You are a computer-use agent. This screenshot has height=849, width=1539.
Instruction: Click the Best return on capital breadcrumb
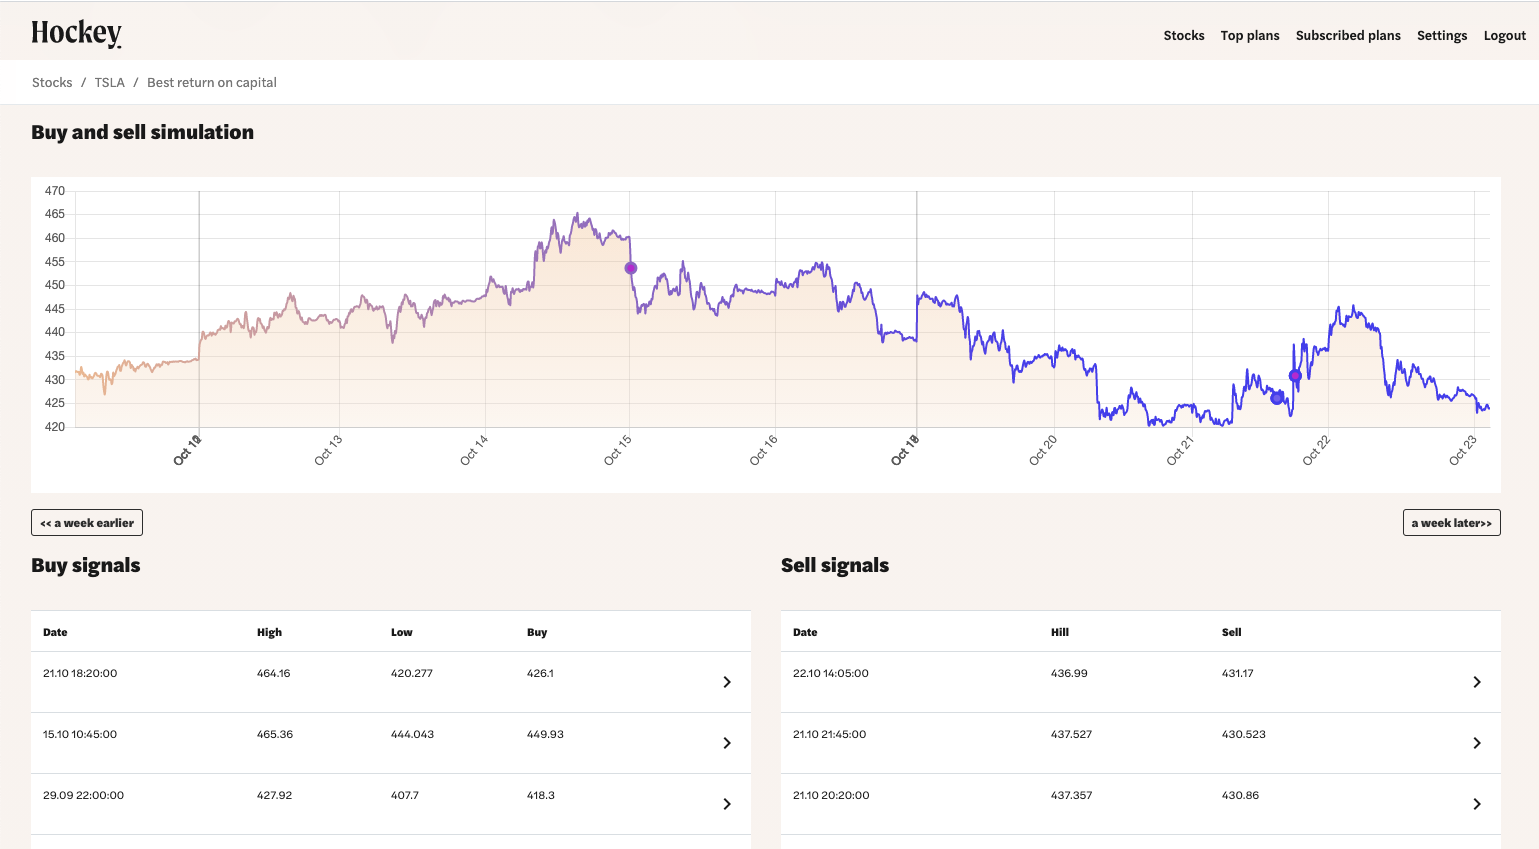[211, 82]
